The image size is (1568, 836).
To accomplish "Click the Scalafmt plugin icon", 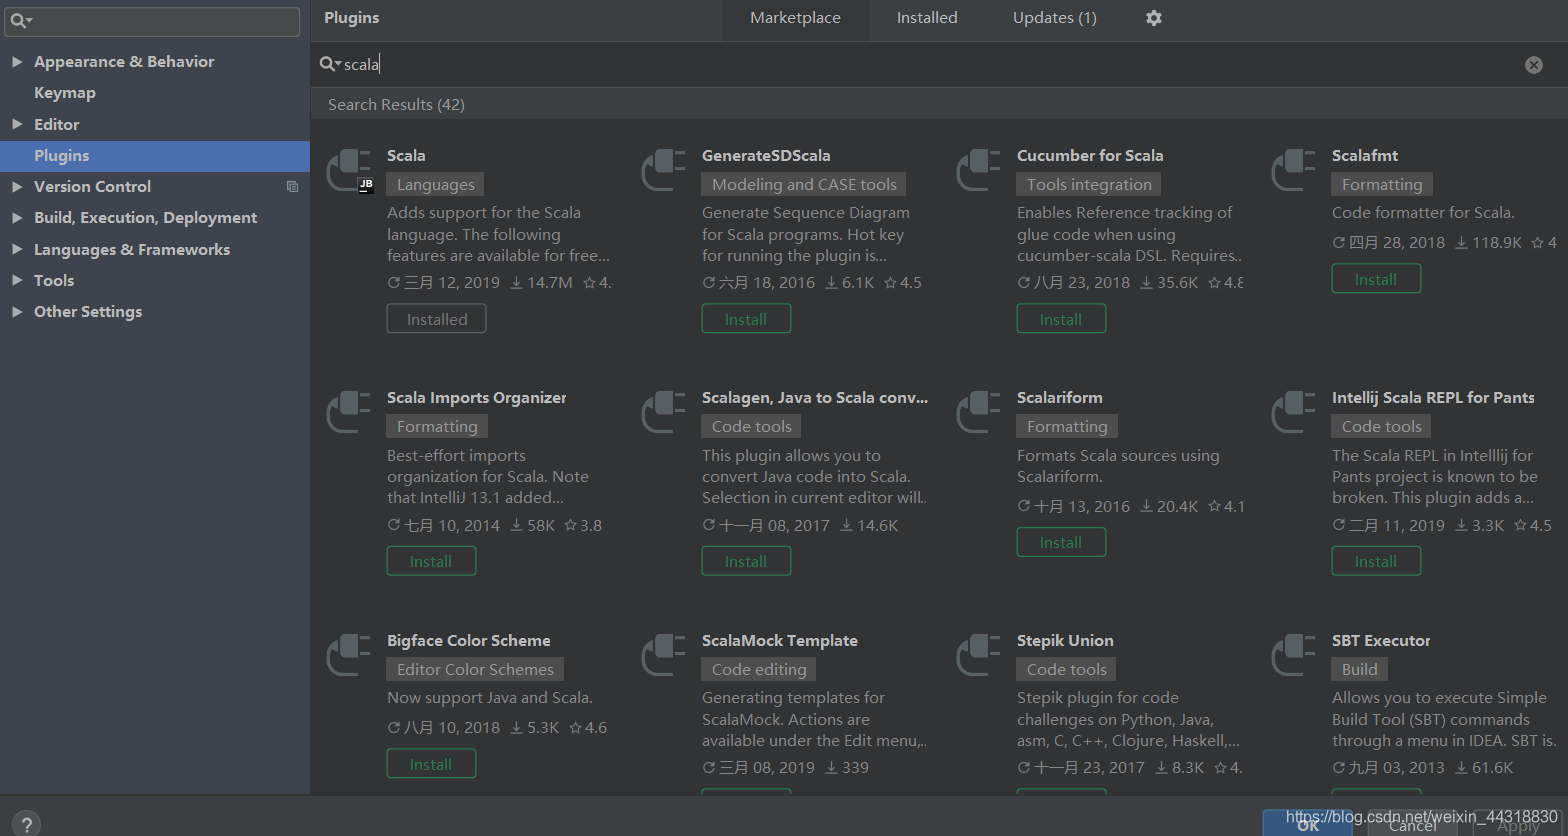I will (1294, 170).
